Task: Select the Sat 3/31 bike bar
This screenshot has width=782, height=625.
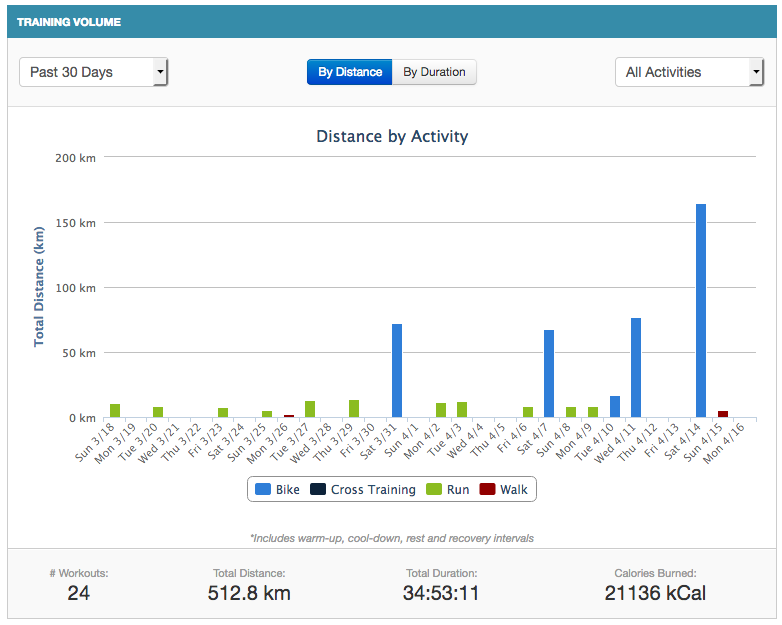Action: [397, 370]
